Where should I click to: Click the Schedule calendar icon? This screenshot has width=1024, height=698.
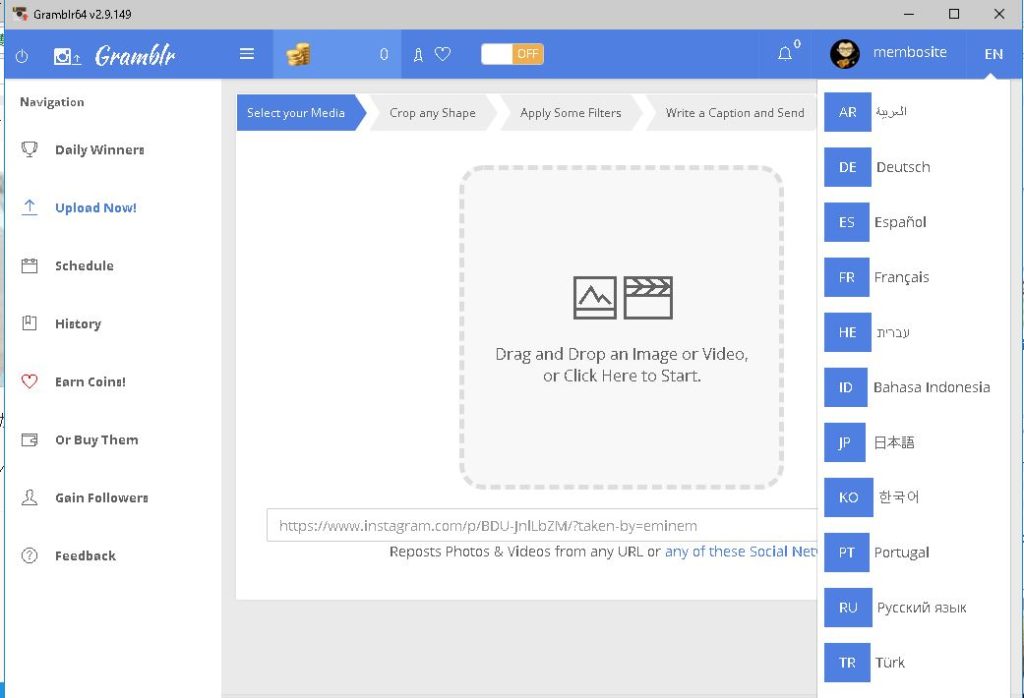[29, 266]
